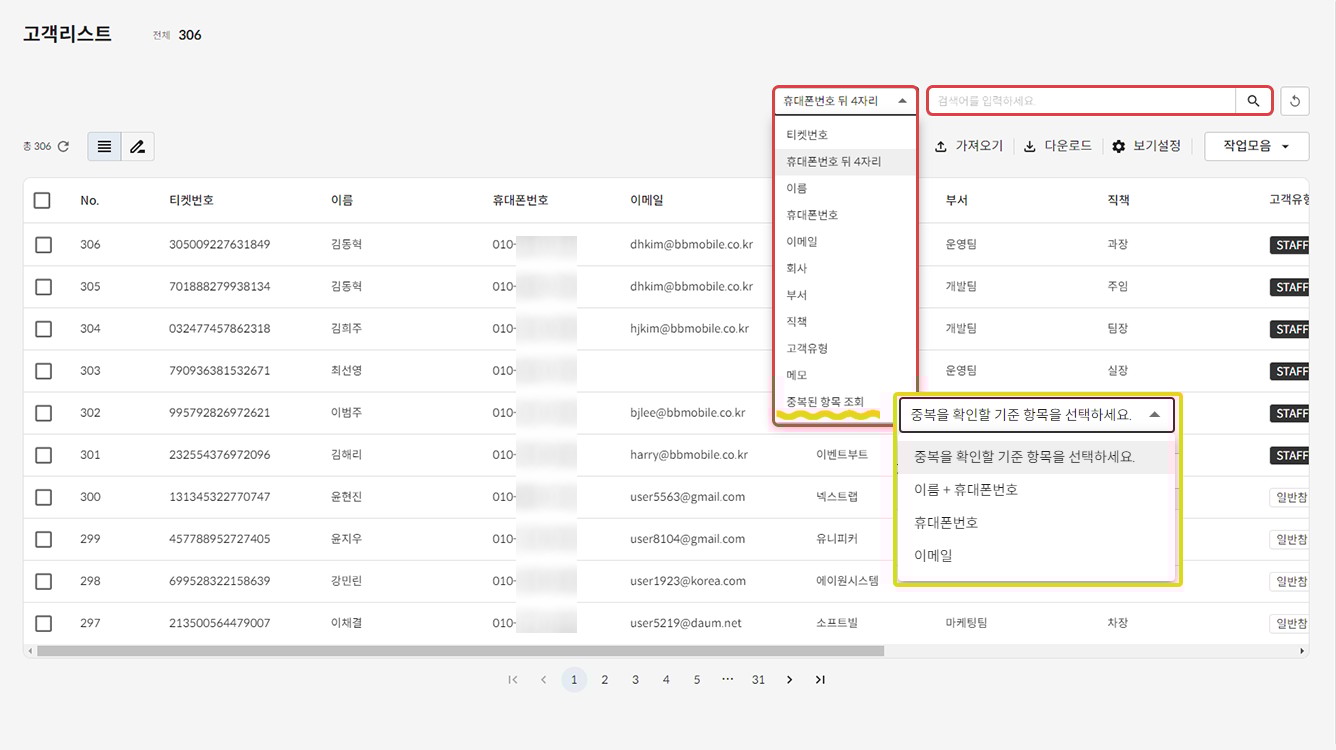1336x750 pixels.
Task: Tick the select-all header checkbox
Action: pos(42,200)
